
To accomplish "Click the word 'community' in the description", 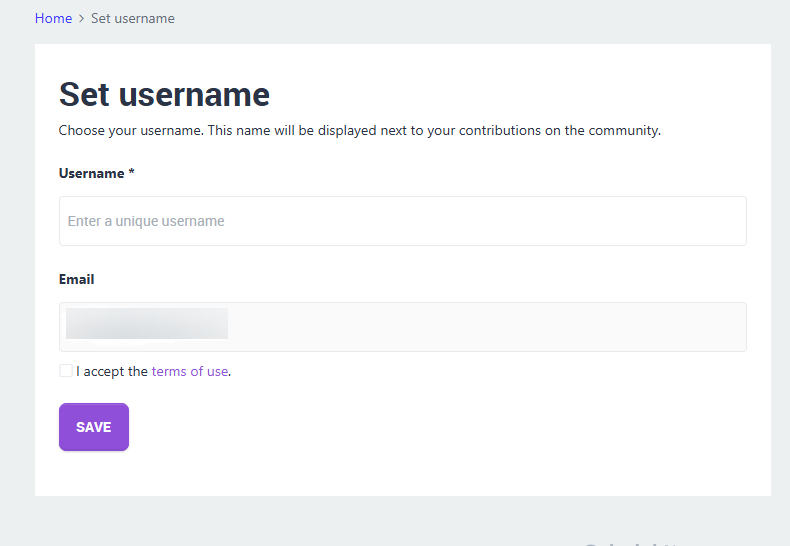I will (625, 130).
